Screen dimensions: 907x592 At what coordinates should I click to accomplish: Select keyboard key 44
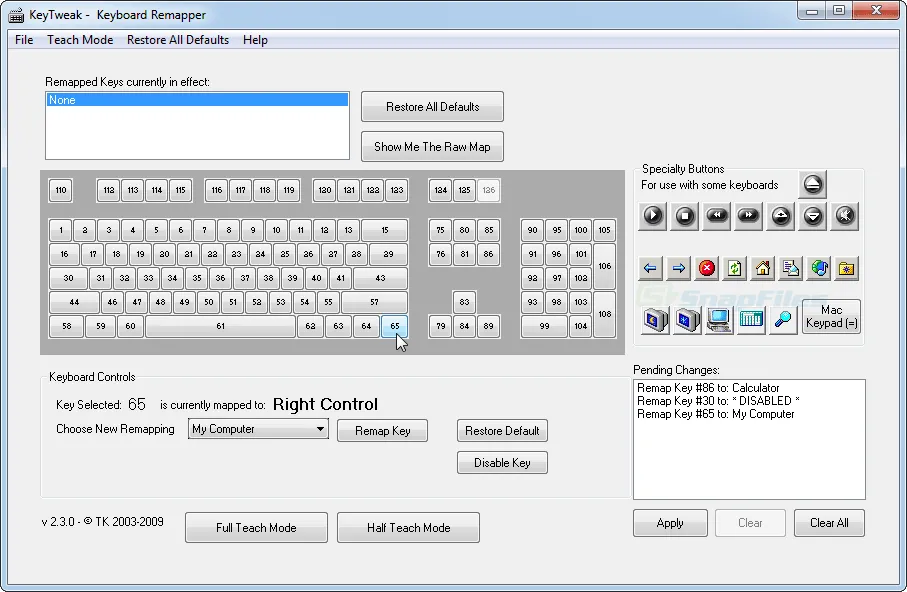pos(74,302)
